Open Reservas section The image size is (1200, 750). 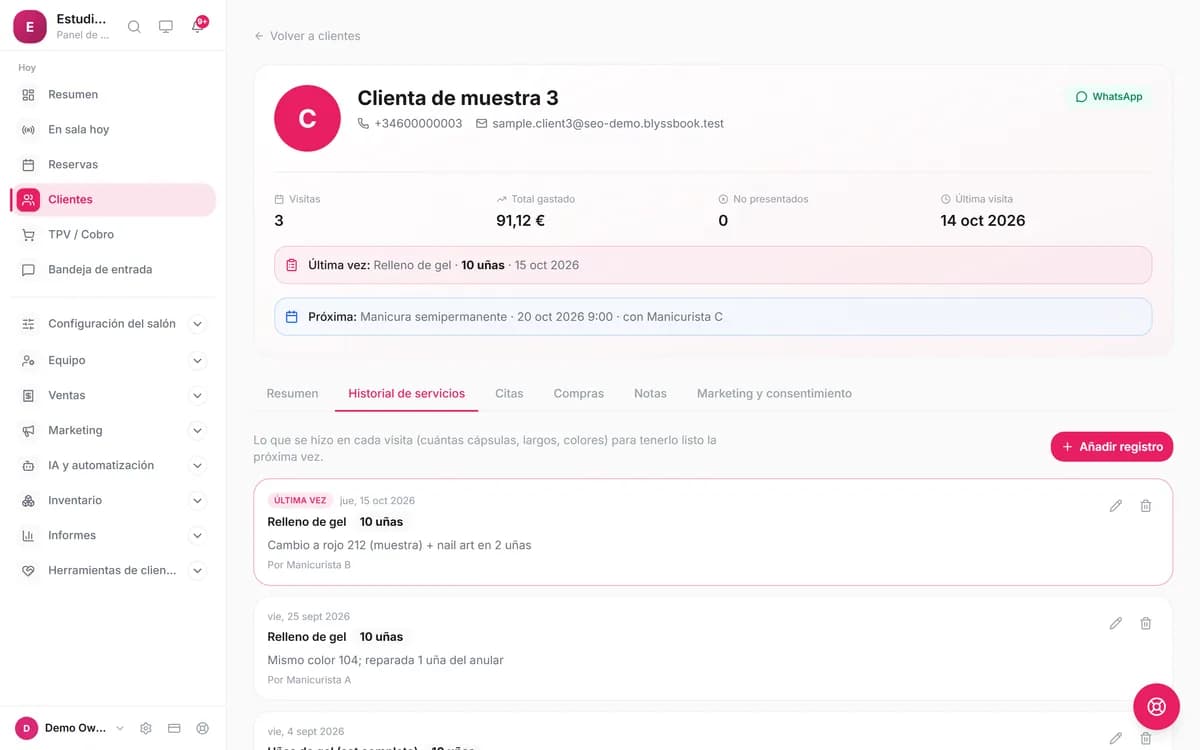(x=113, y=164)
